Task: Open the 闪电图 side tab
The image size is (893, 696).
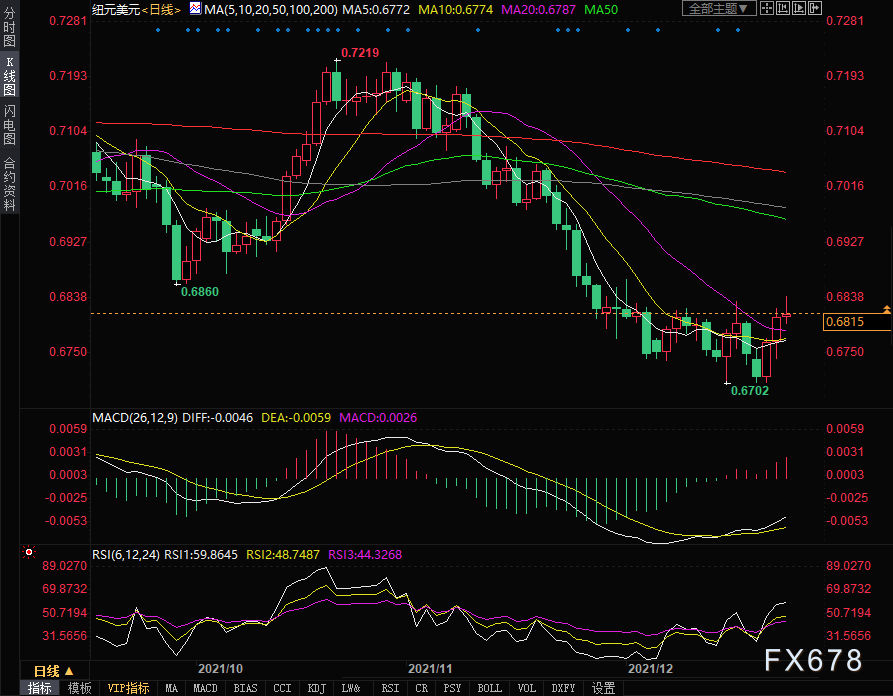Action: (x=9, y=124)
